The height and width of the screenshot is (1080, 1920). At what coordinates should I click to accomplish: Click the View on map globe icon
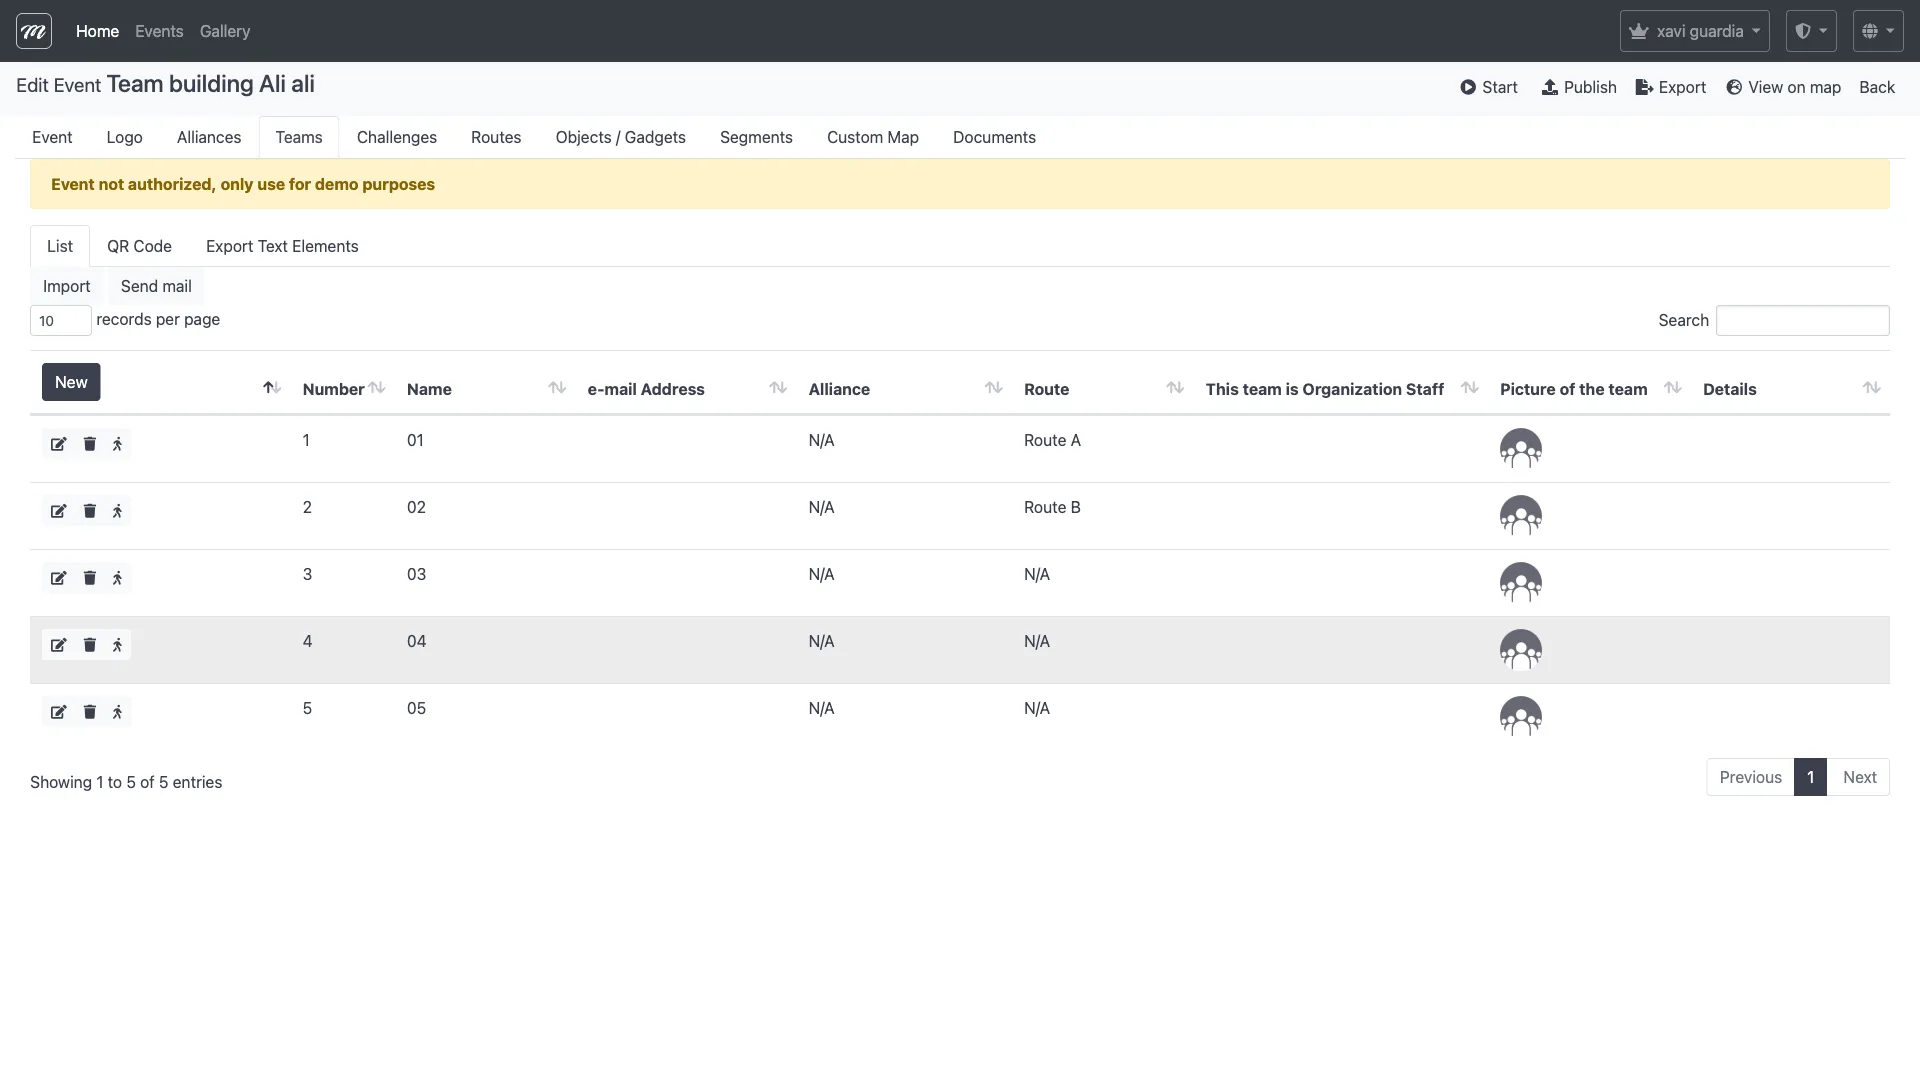pyautogui.click(x=1734, y=87)
